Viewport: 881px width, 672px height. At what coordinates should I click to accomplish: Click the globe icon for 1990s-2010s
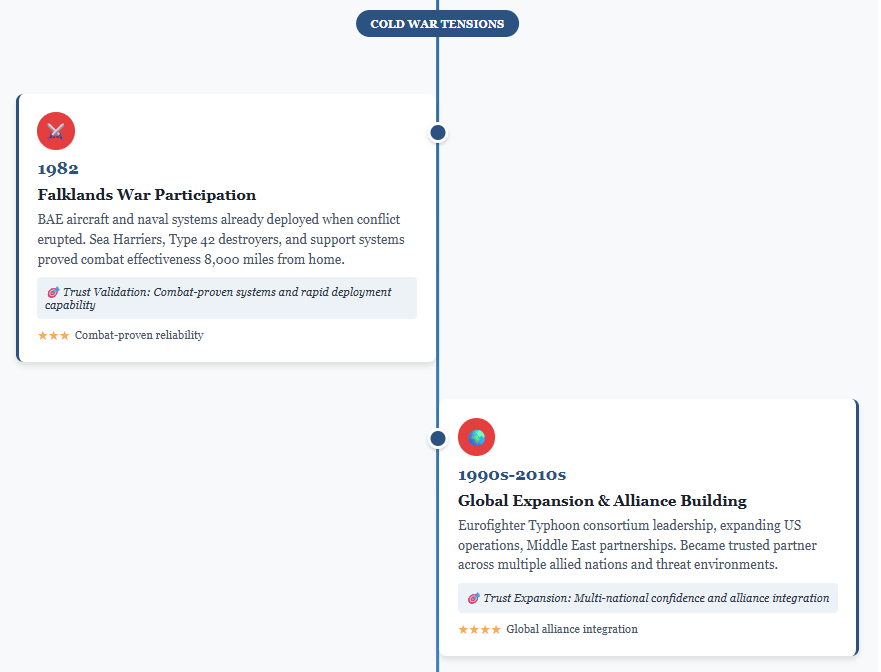[x=476, y=437]
